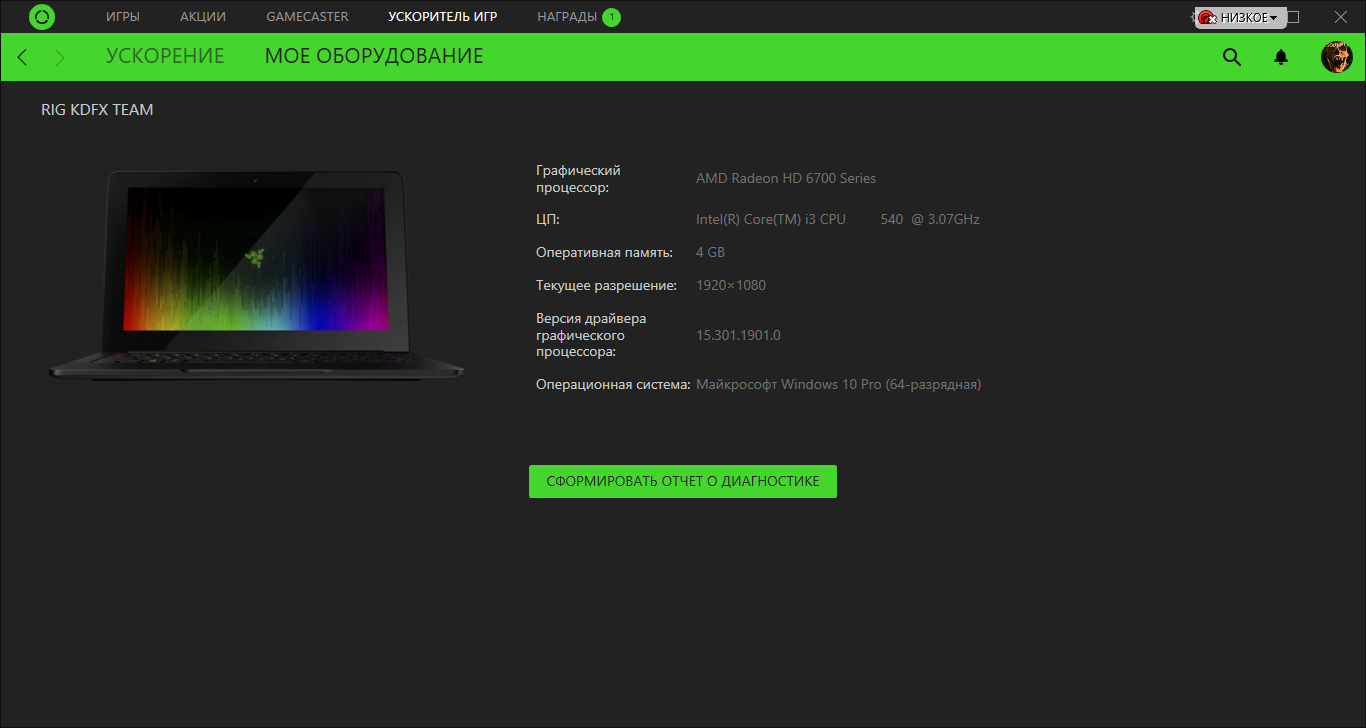Select the МОЕ ОБОРУДОВАНИЕ sub-tab
This screenshot has height=728, width=1366.
(374, 56)
